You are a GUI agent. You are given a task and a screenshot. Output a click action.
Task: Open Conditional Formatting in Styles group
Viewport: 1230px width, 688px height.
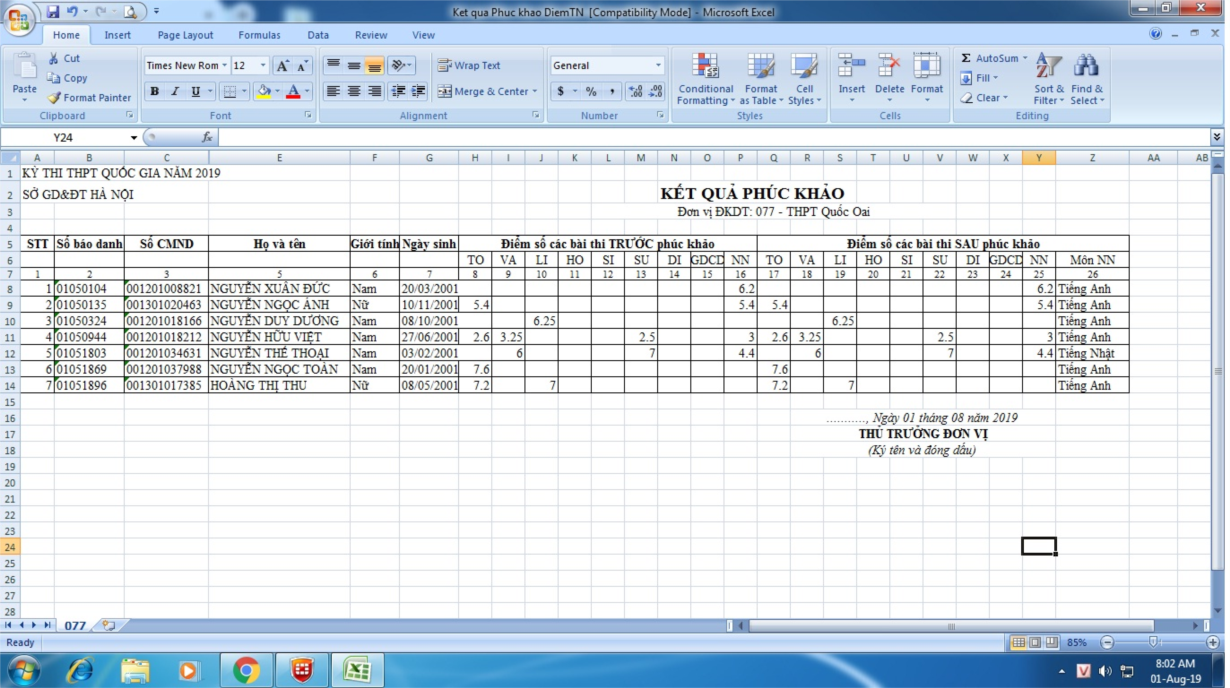pyautogui.click(x=705, y=80)
